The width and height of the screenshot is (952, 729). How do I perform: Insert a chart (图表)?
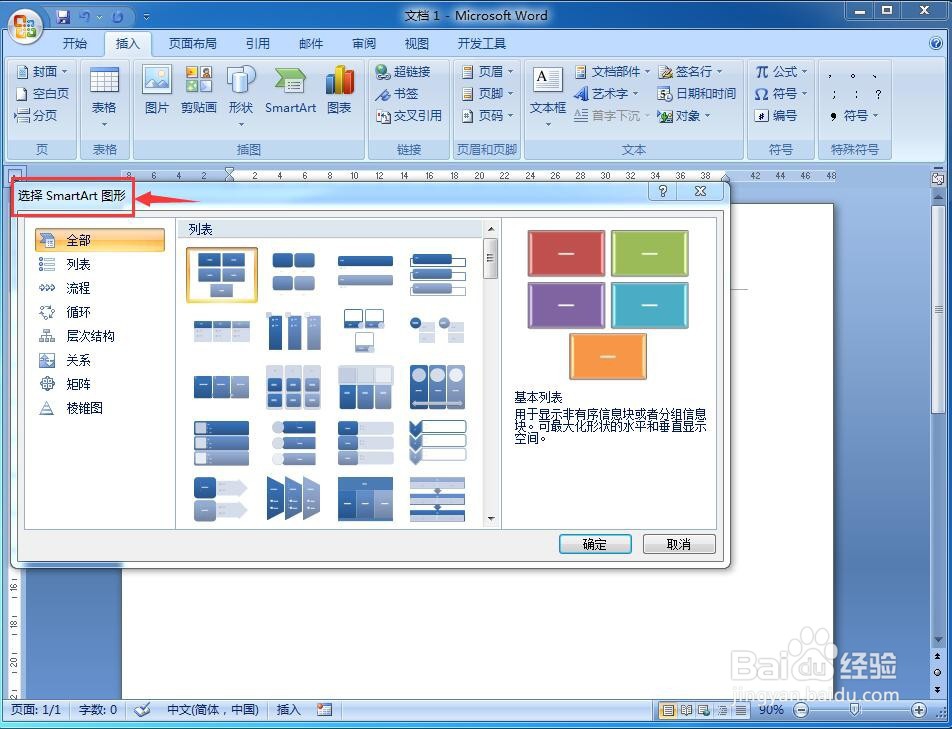(x=339, y=90)
